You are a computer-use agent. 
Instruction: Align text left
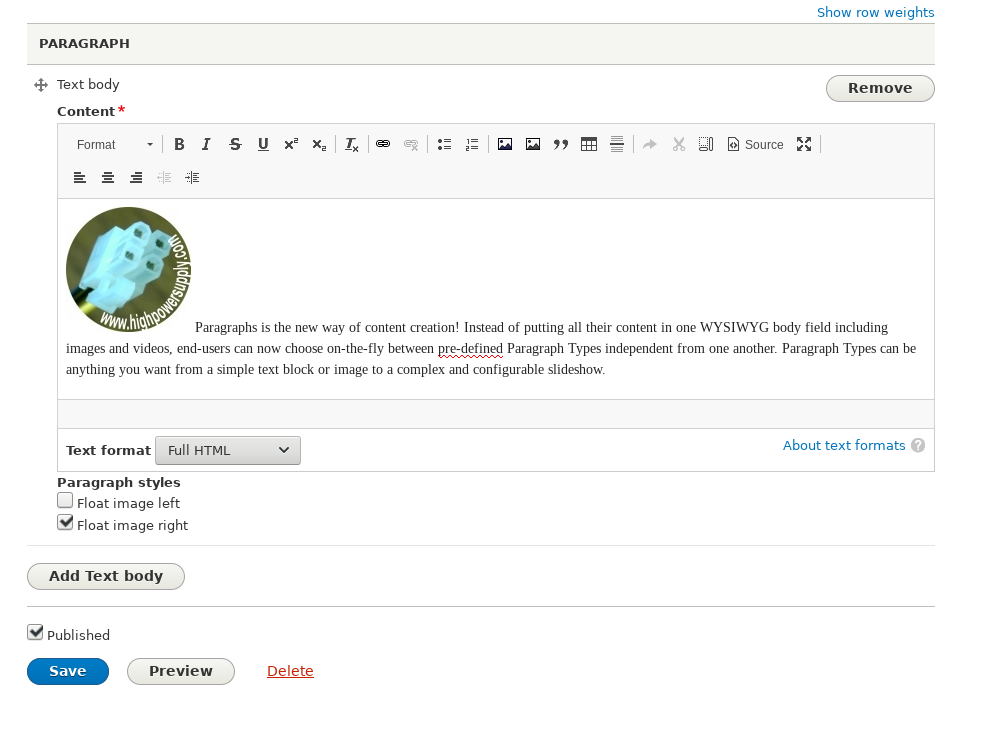(80, 177)
